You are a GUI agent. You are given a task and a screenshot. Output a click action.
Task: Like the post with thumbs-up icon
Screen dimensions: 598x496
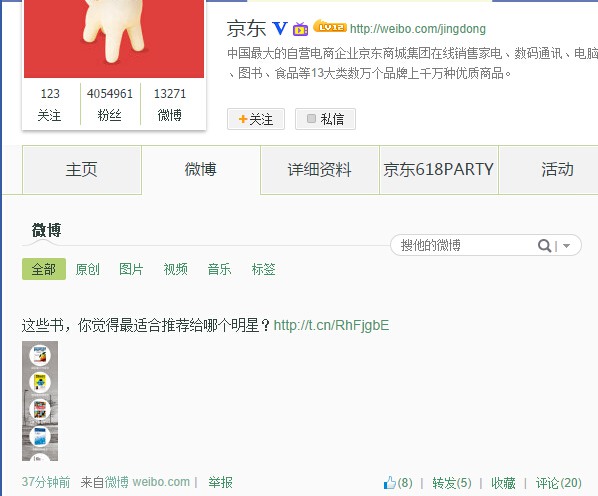pos(390,483)
